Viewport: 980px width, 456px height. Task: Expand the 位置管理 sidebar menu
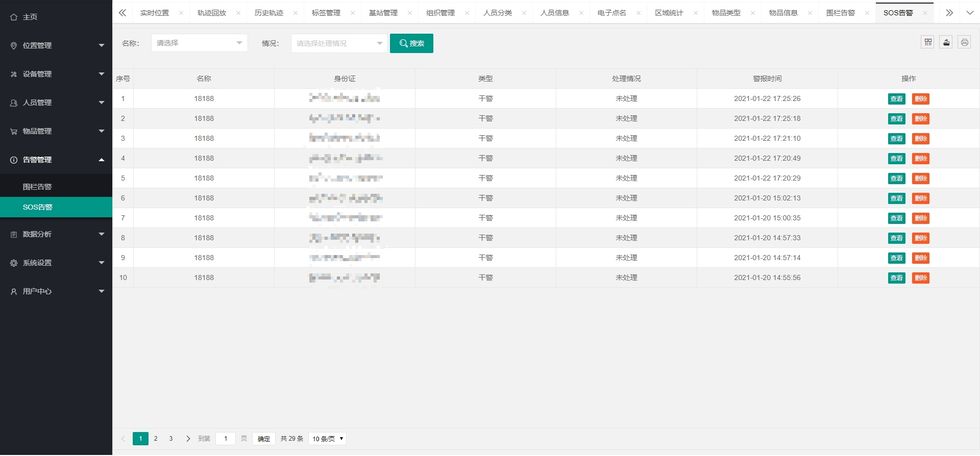click(56, 45)
